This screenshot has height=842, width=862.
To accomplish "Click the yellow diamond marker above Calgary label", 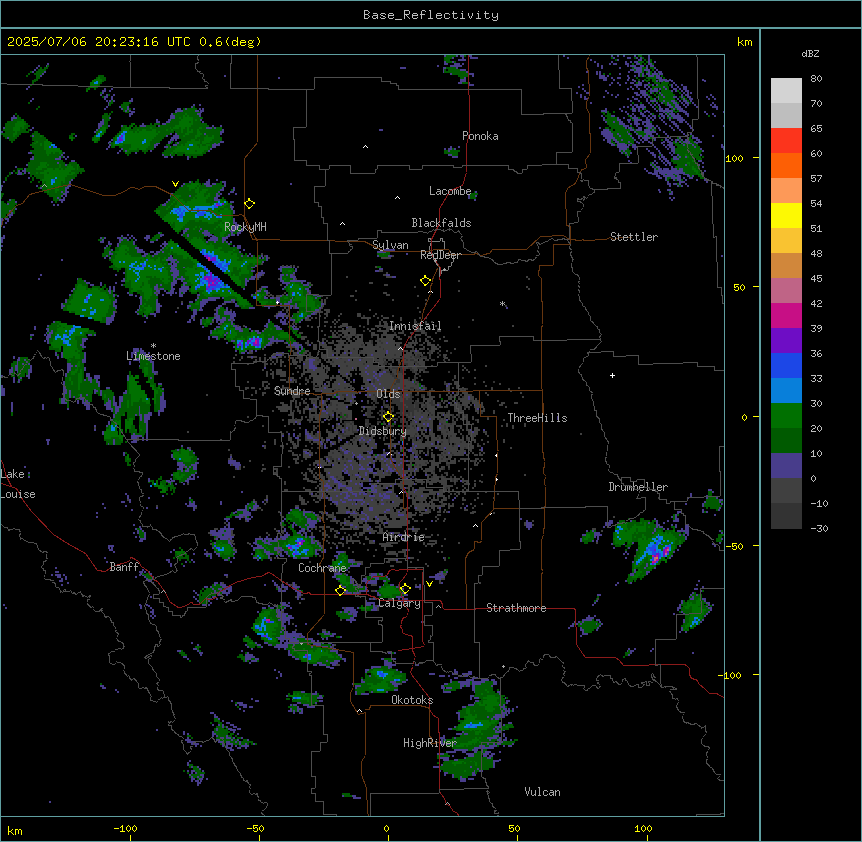I will [405, 589].
